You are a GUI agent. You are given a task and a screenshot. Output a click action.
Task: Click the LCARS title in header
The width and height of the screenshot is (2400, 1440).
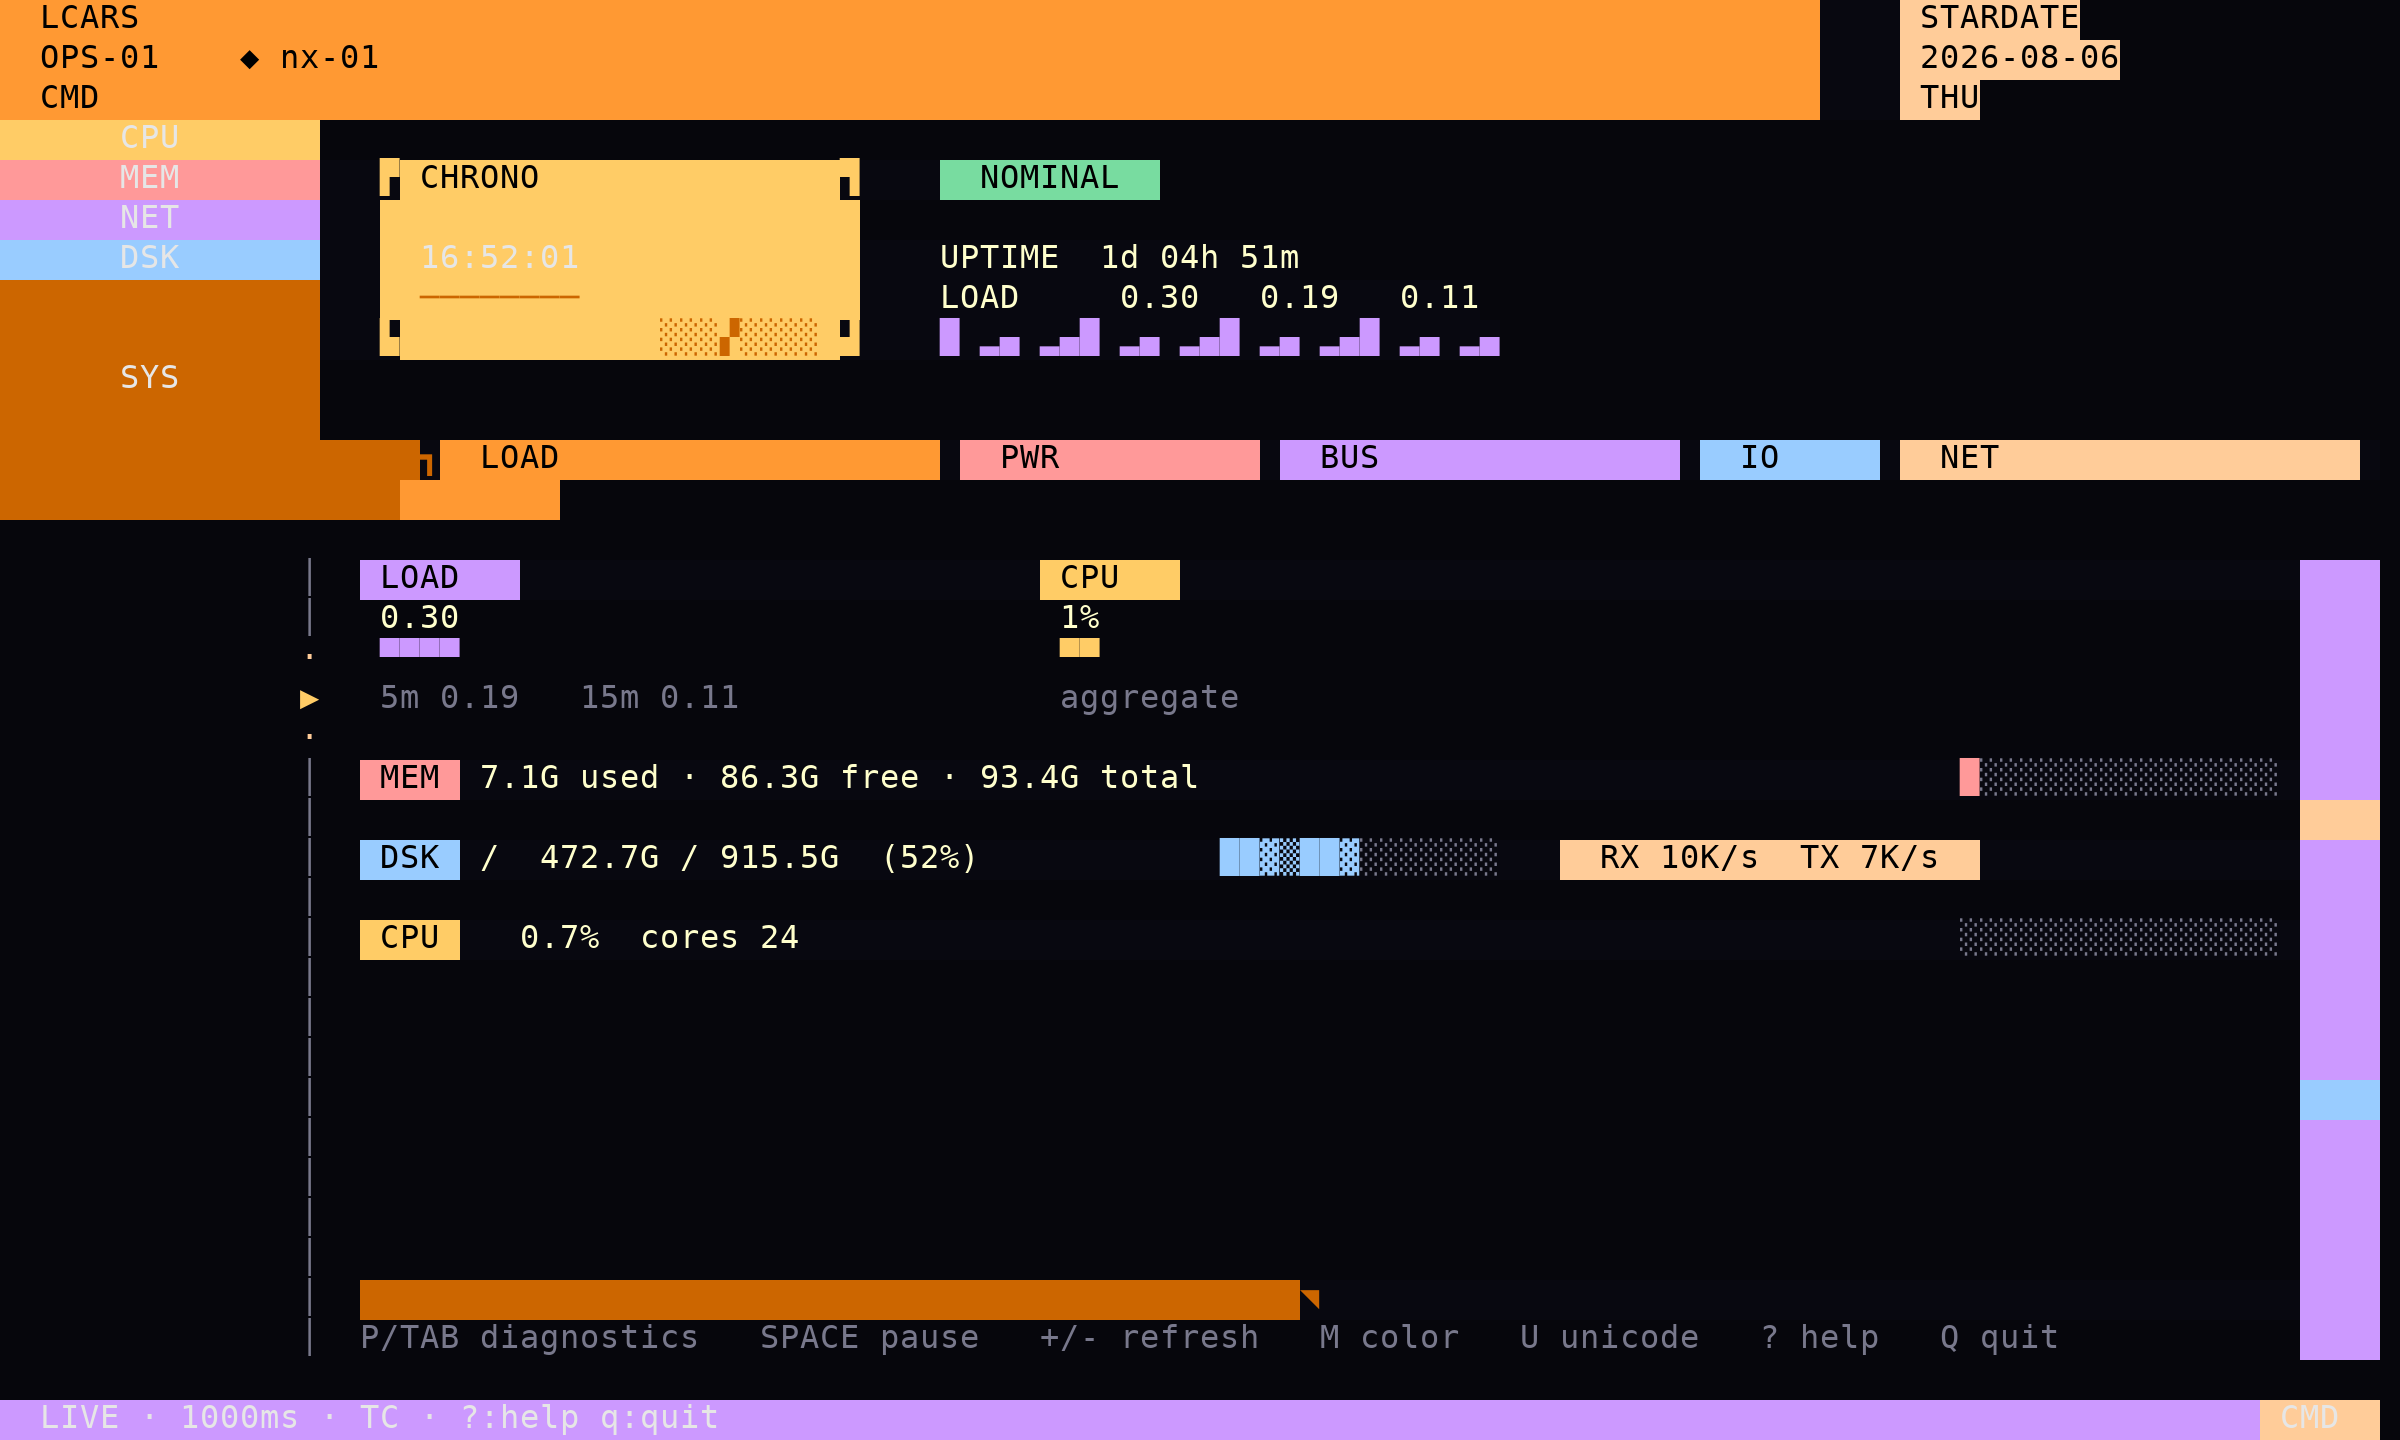(x=90, y=18)
